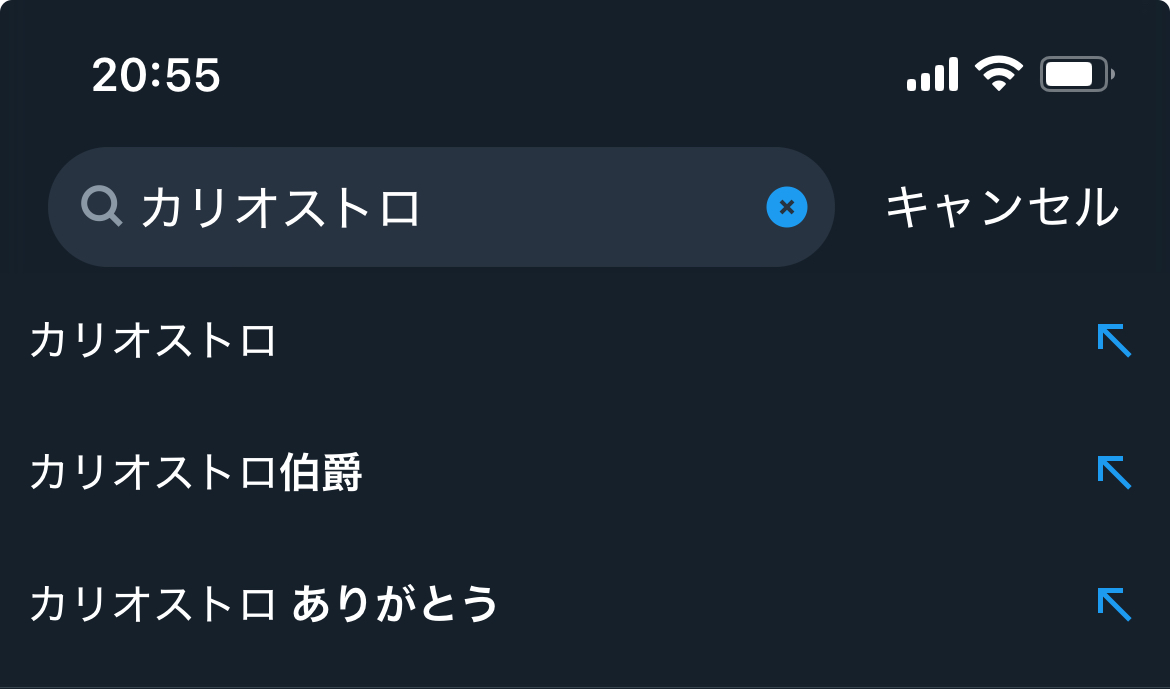
Task: Tap the fill-in arrow beside カリオストロ伯爵
Action: click(1114, 472)
